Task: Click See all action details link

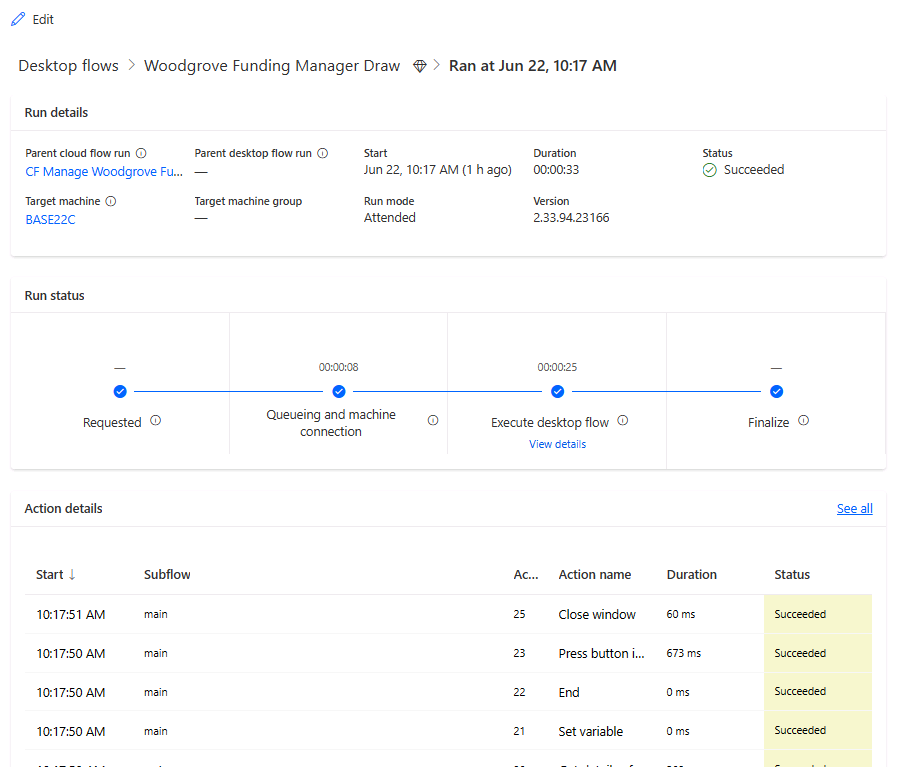Action: [854, 509]
